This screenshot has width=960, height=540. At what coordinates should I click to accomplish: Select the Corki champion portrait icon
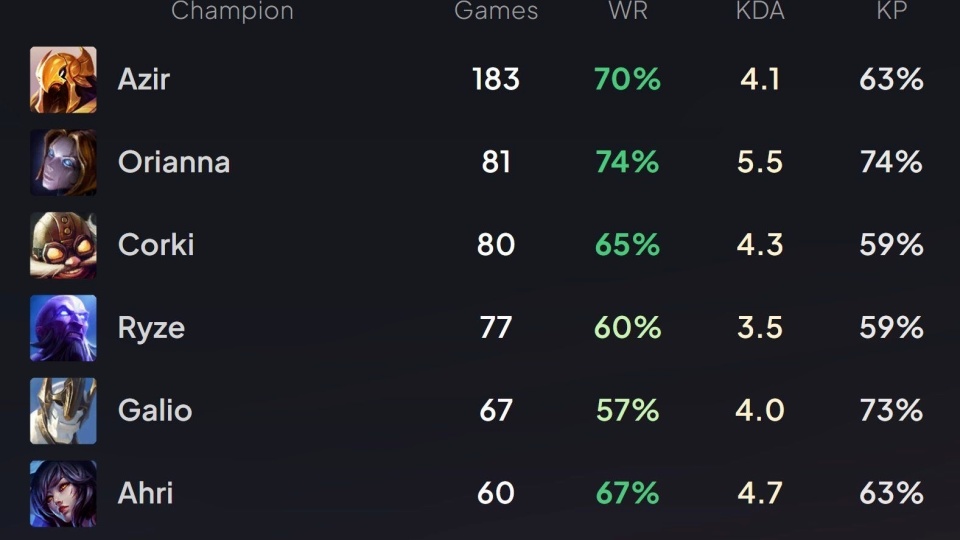[63, 245]
